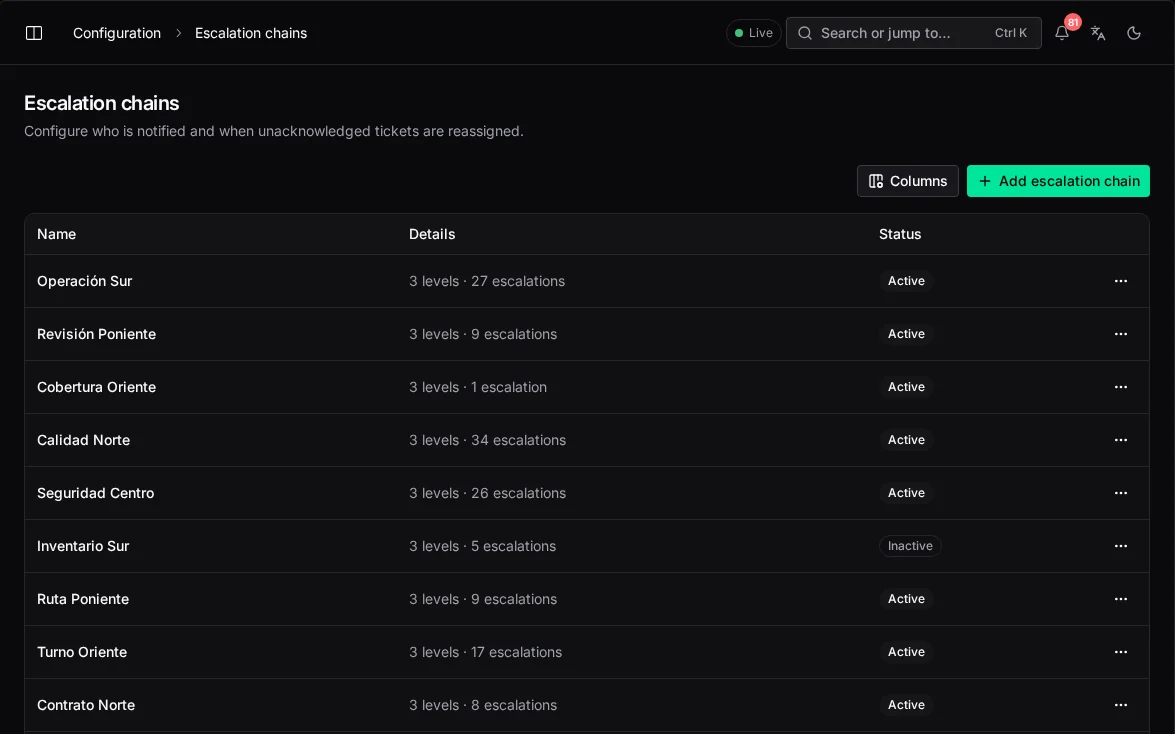
Task: Open row actions for Revisión Poniente
Action: [1120, 334]
